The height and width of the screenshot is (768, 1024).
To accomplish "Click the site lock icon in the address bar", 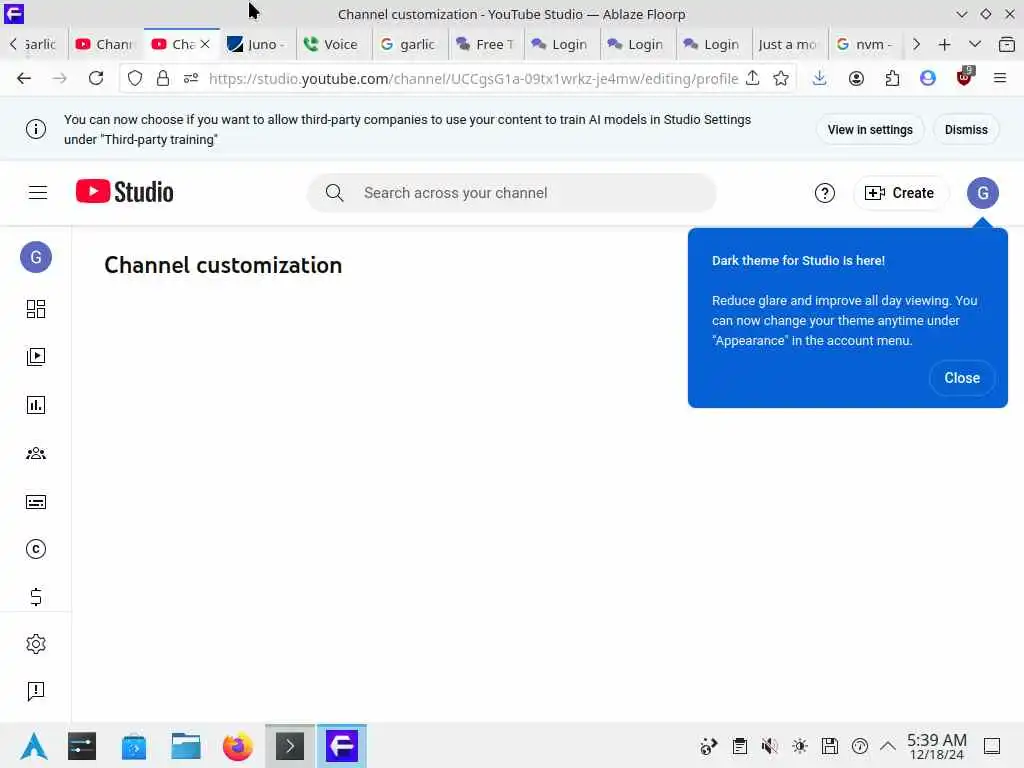I will (163, 78).
